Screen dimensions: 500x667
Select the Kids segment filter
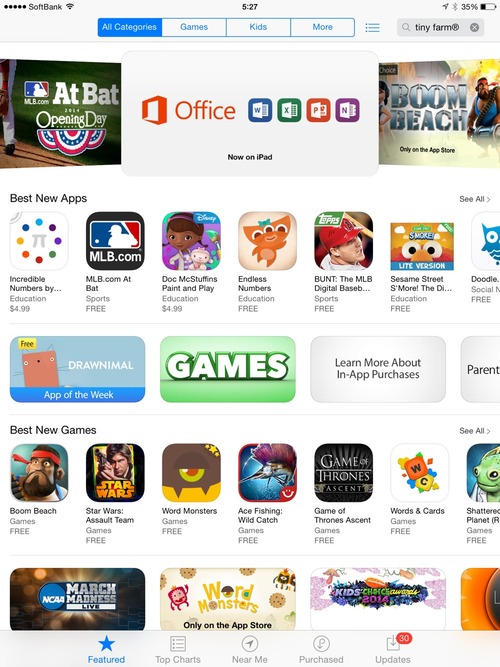258,27
